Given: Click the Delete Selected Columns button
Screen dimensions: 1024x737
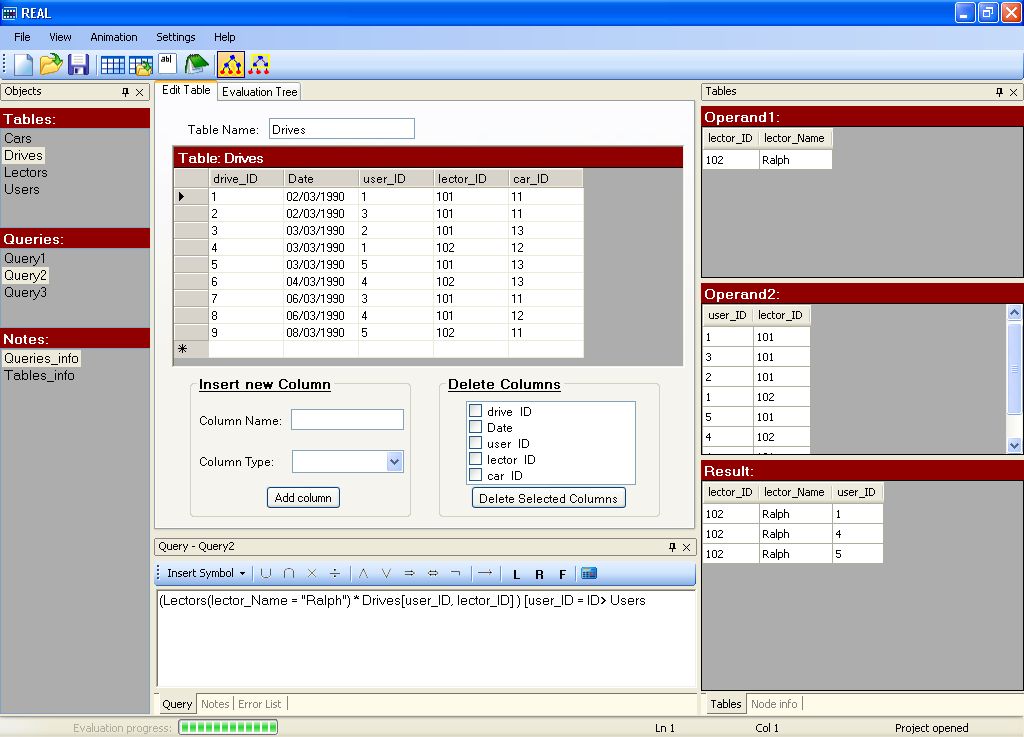Looking at the screenshot, I should tap(549, 498).
